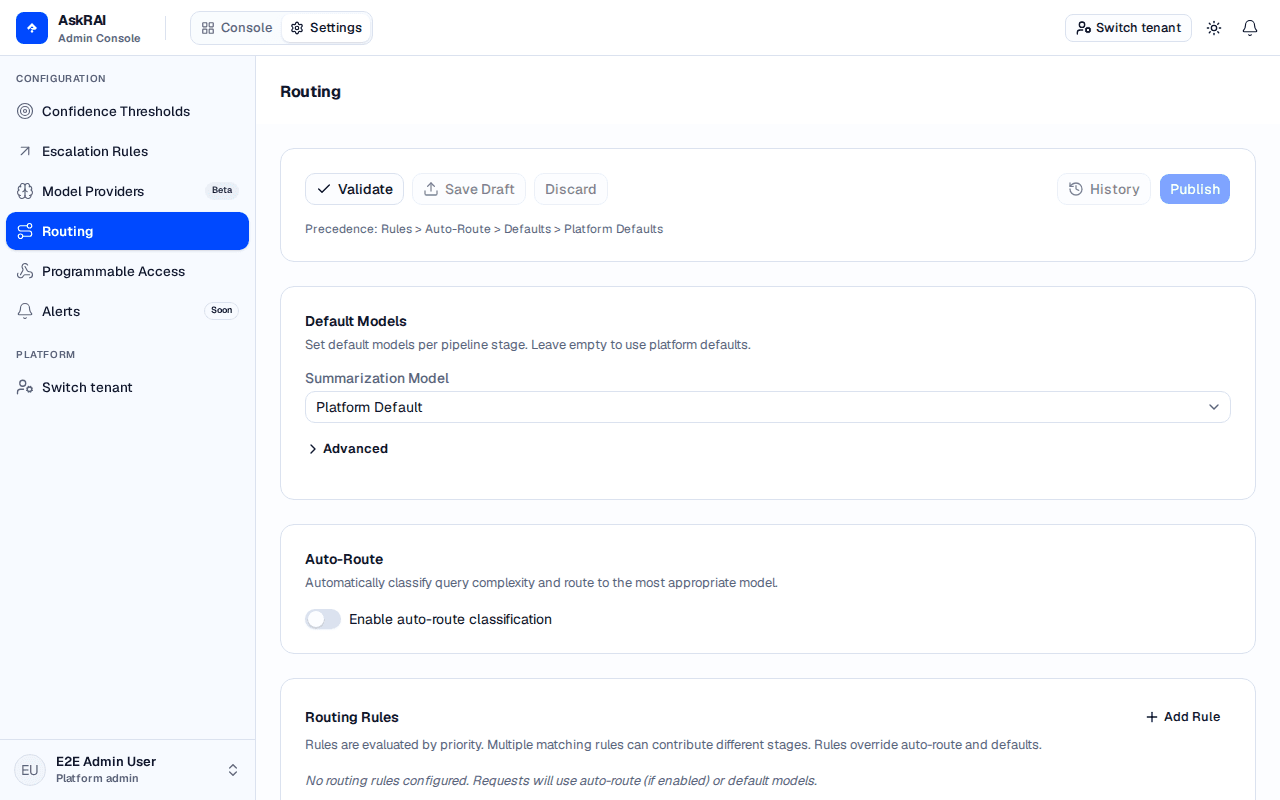The image size is (1280, 800).
Task: Click the Console grid icon
Action: 208,28
